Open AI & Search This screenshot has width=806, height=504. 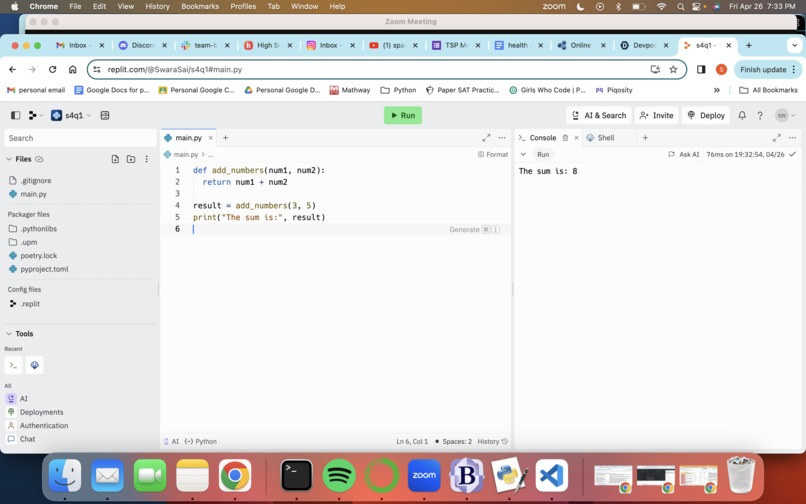point(599,115)
